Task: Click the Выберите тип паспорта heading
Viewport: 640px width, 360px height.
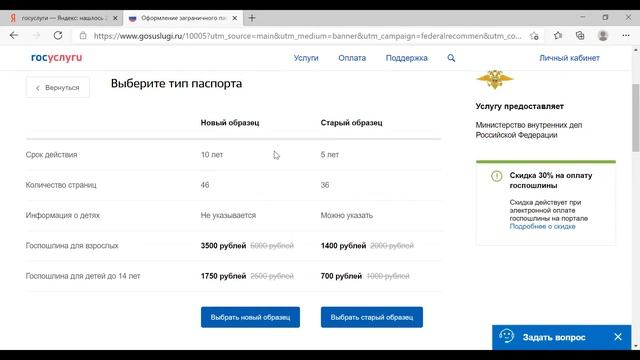Action: tap(176, 83)
